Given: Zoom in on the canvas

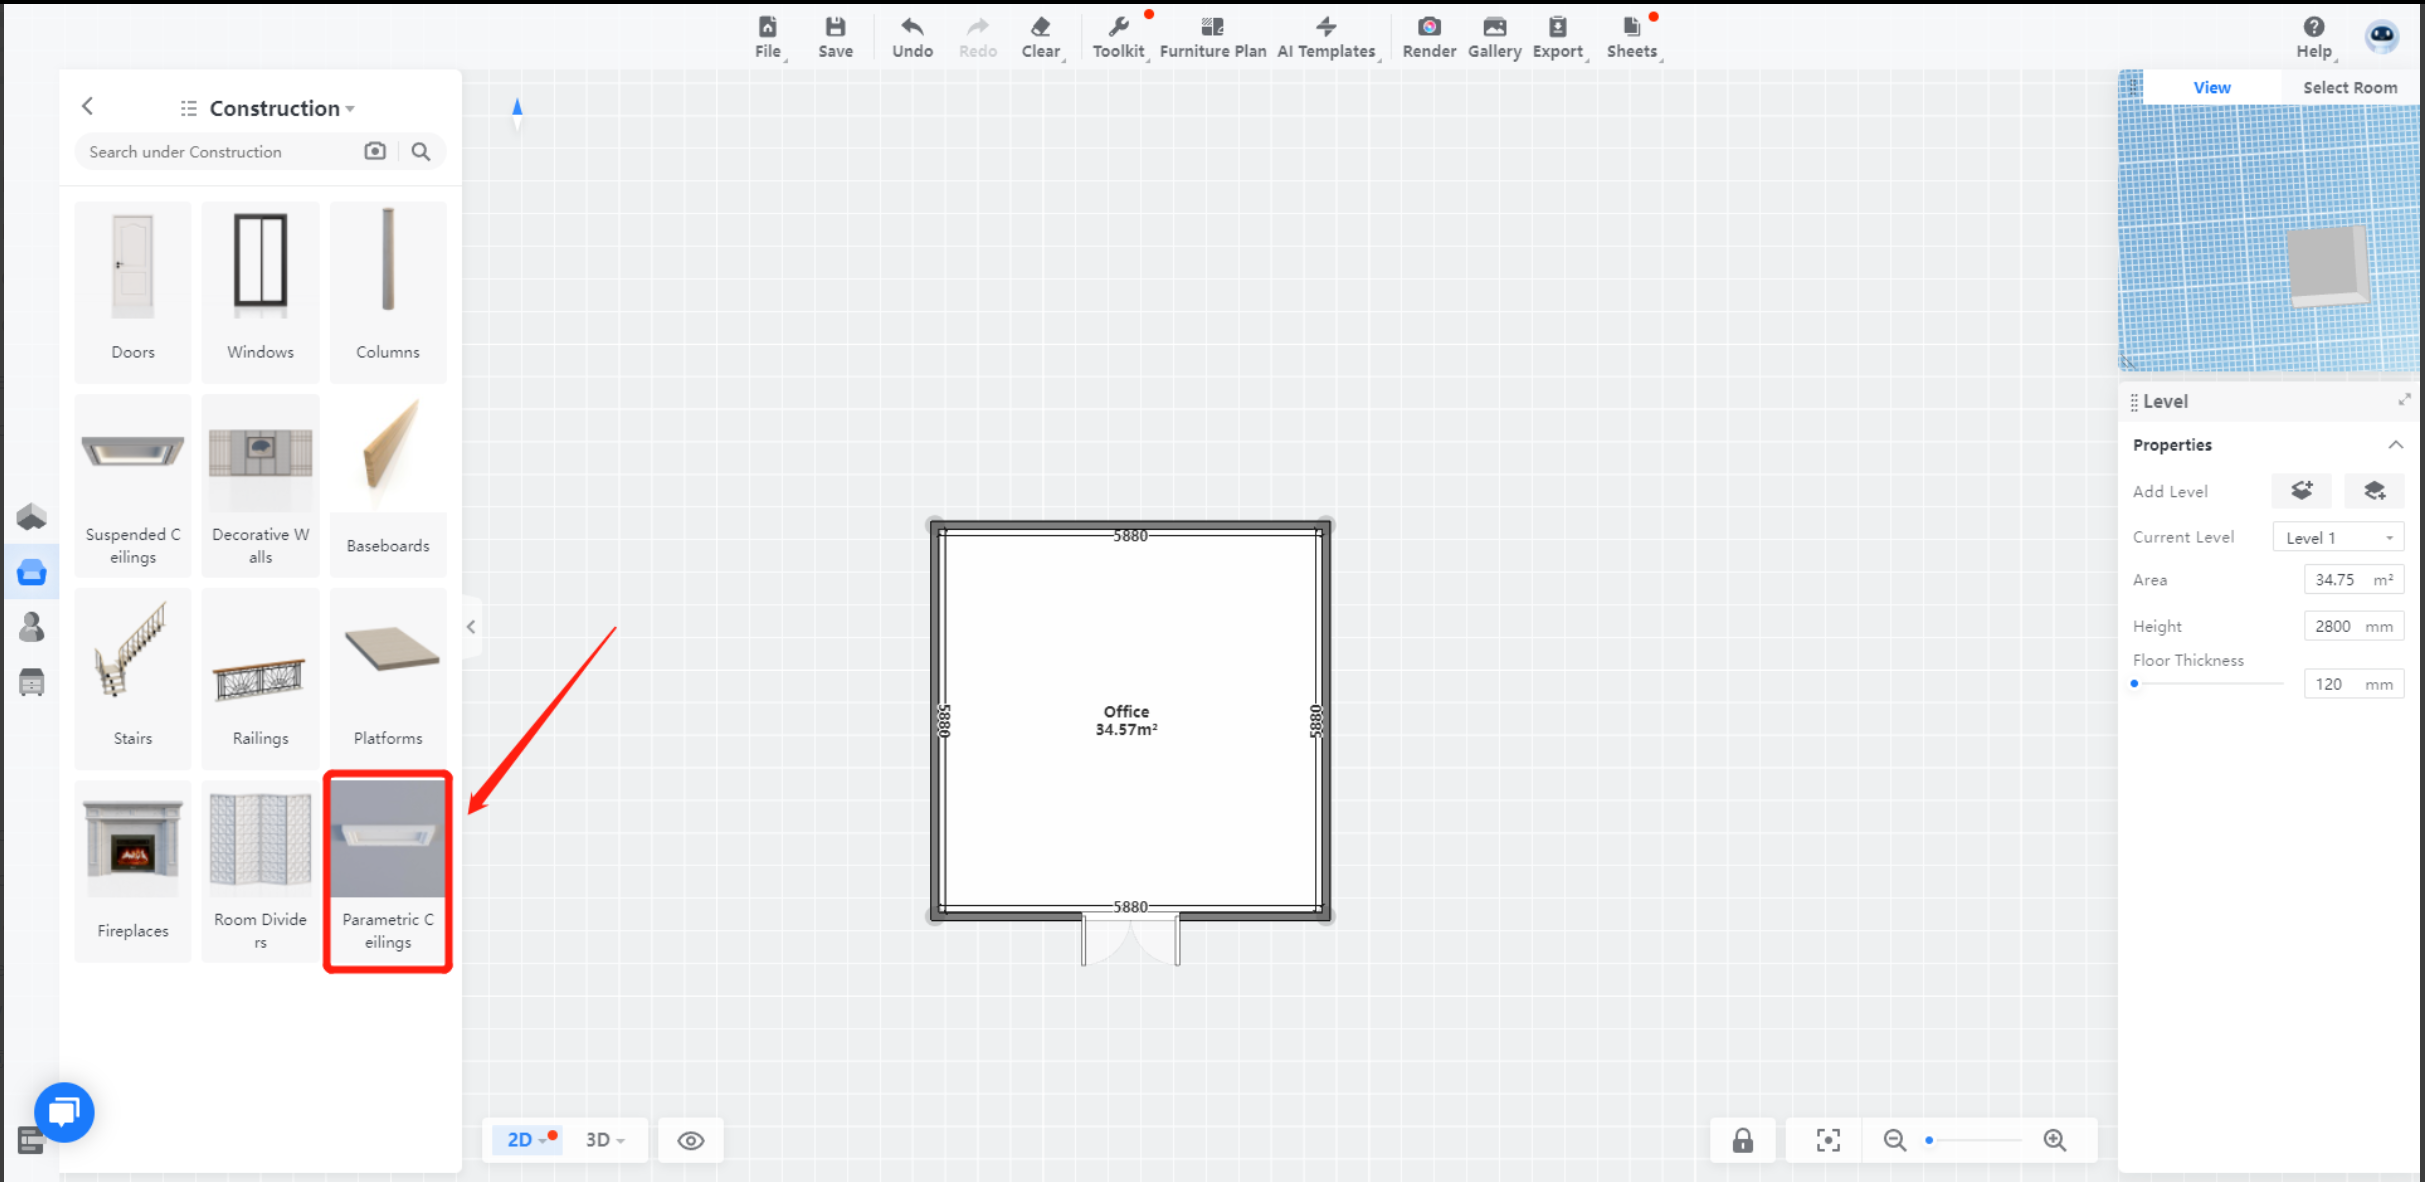Looking at the screenshot, I should [x=2055, y=1140].
